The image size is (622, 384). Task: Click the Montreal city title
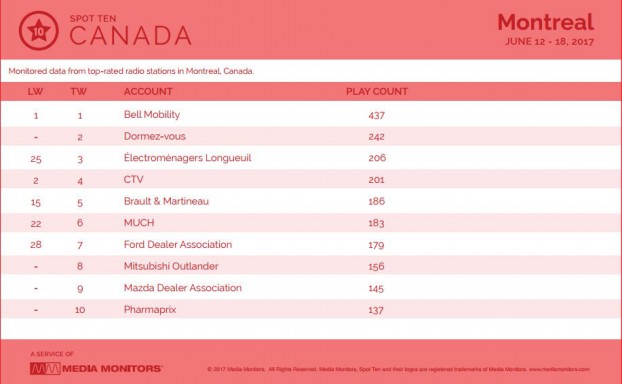tap(545, 22)
